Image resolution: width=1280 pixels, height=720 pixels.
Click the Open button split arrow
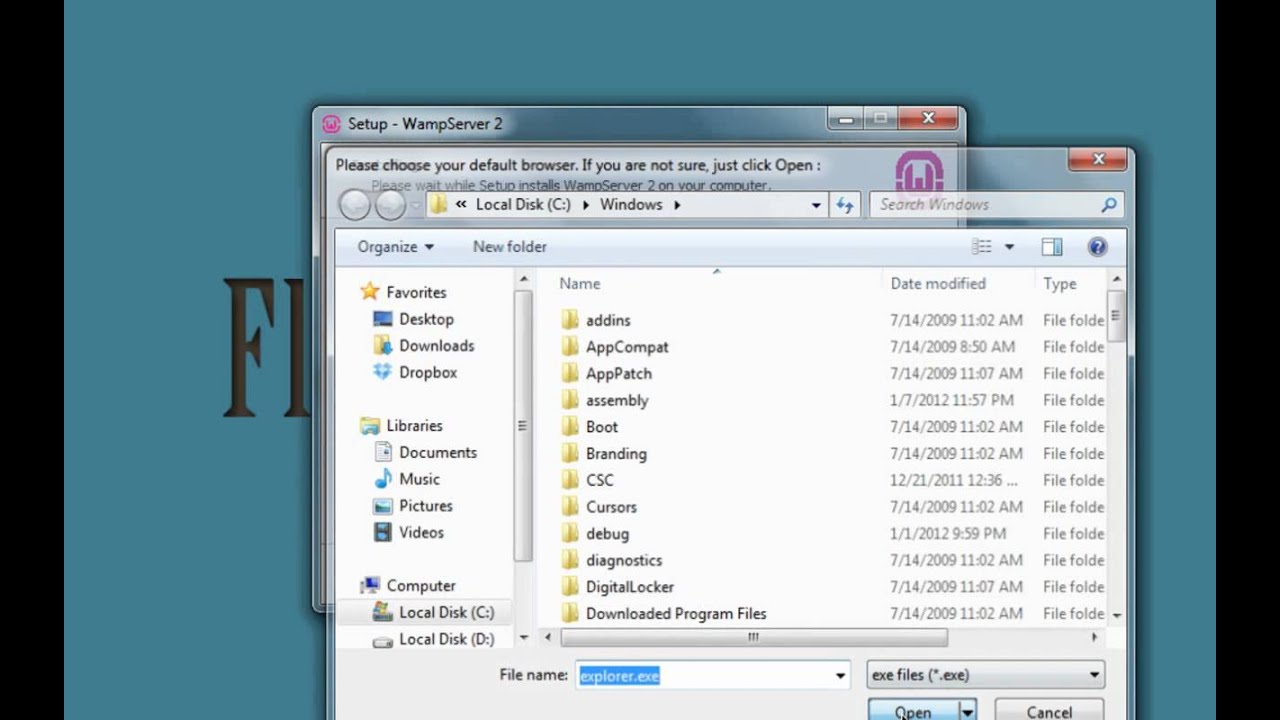(x=967, y=712)
